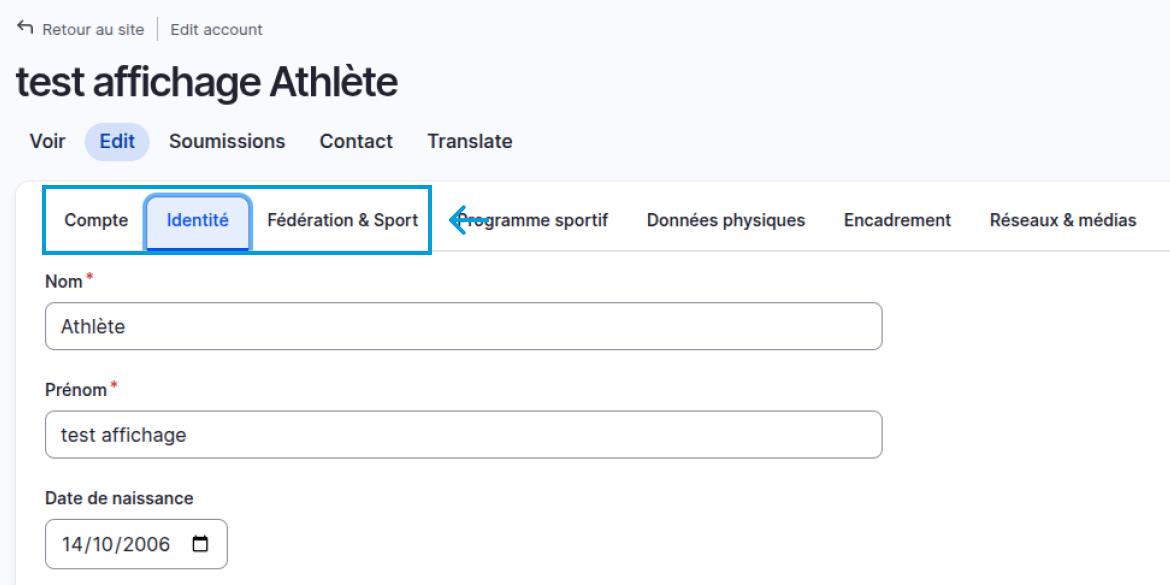The image size is (1170, 585).
Task: Select the day 14 in Date de naissance
Action: 73,544
